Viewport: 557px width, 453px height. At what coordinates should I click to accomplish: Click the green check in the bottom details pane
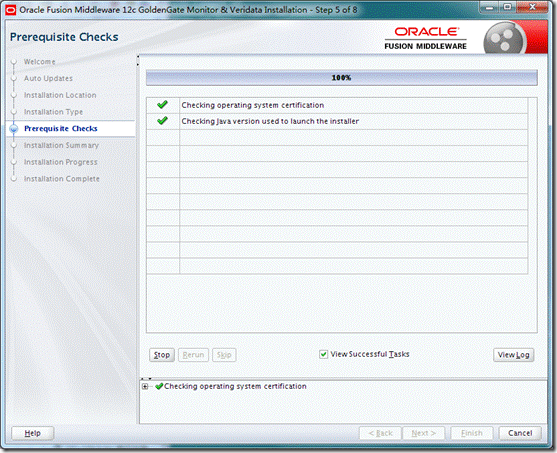coord(159,386)
